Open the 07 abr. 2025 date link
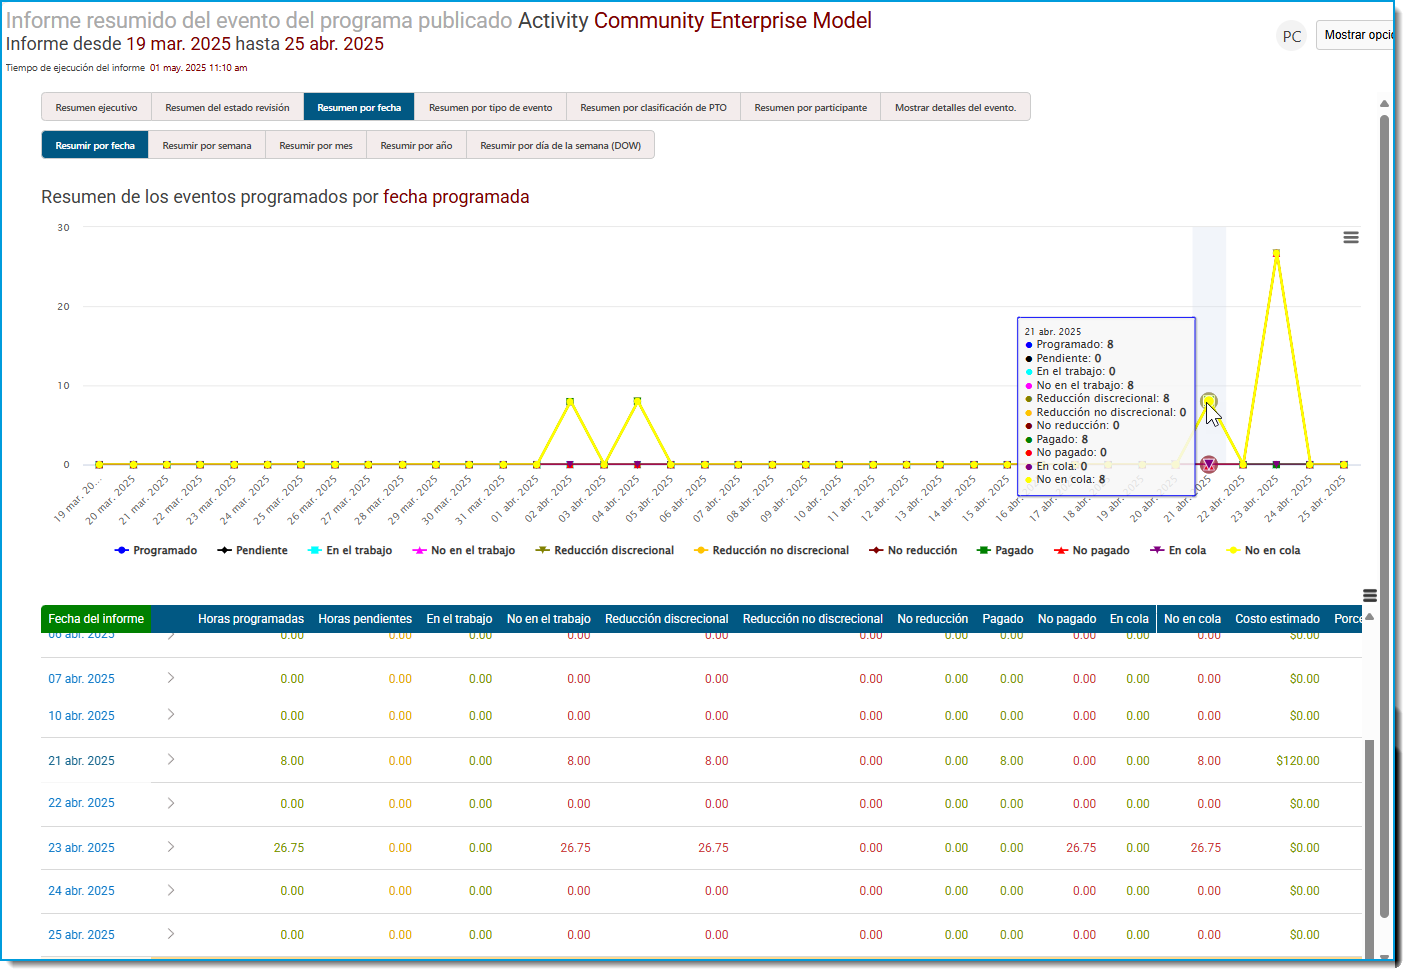Screen dimensions: 1409x975 [x=81, y=679]
